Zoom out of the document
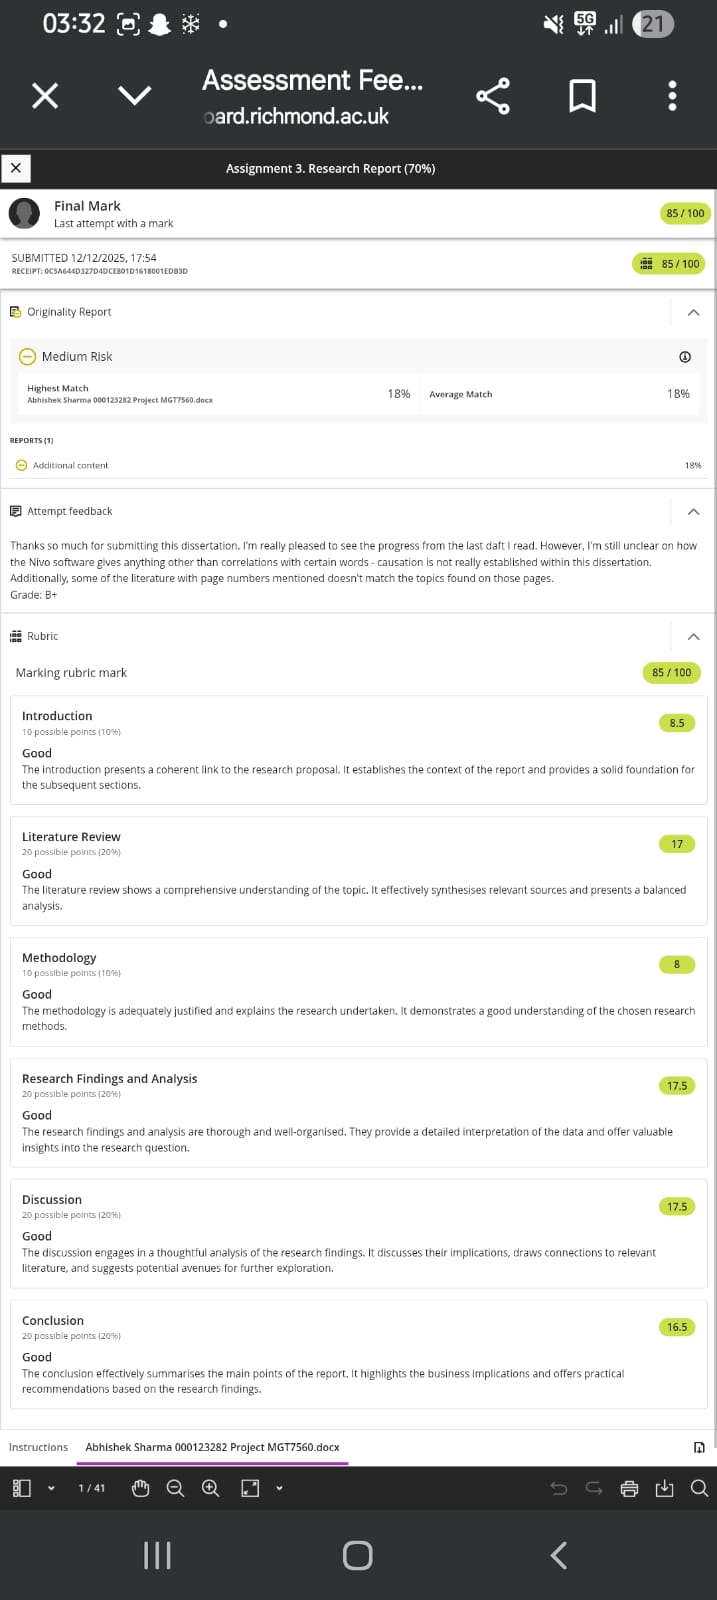The width and height of the screenshot is (717, 1600). tap(175, 1488)
